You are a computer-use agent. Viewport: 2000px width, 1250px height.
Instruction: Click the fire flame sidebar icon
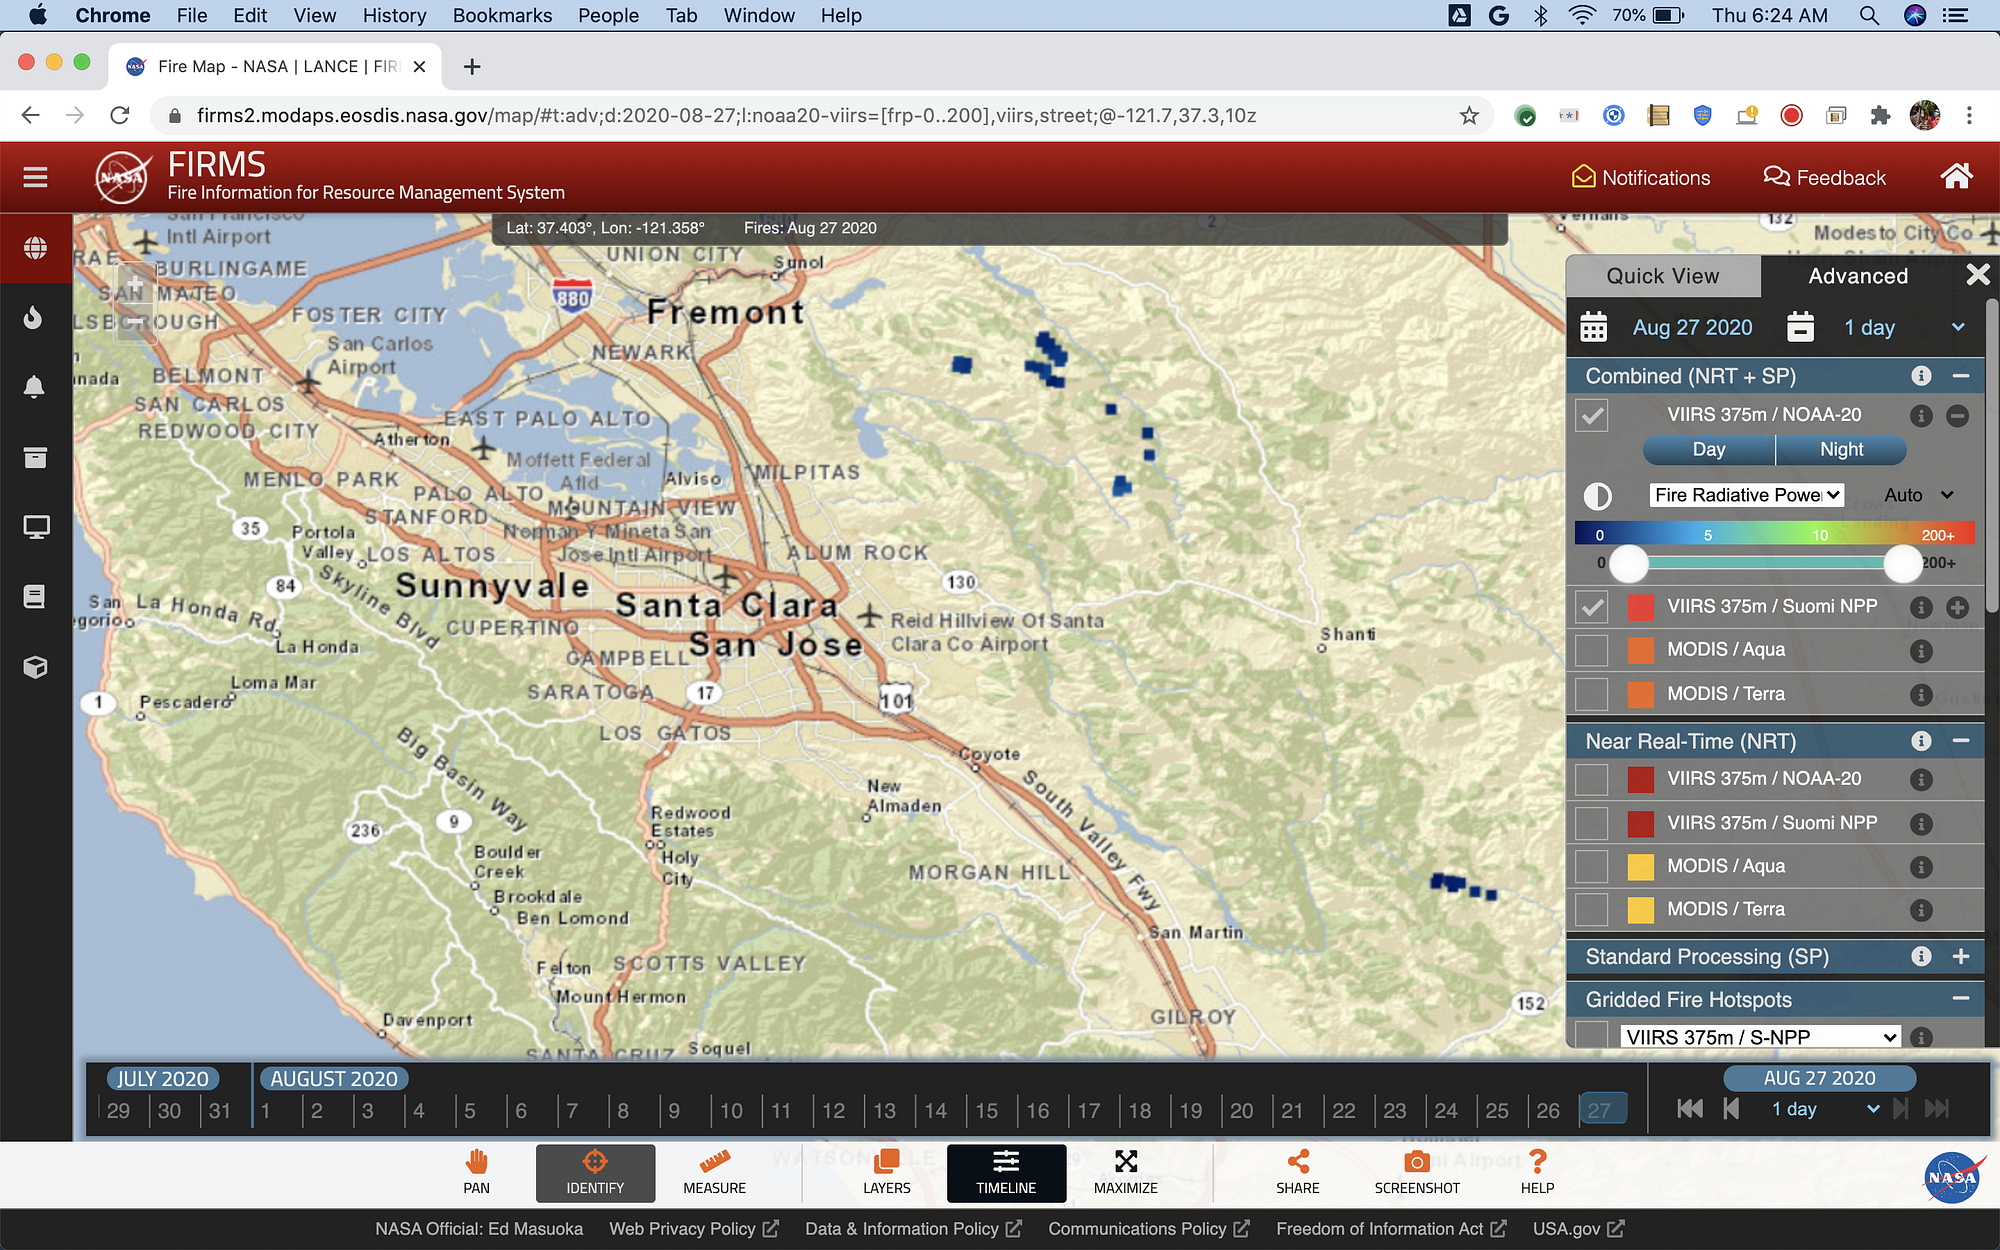[35, 318]
